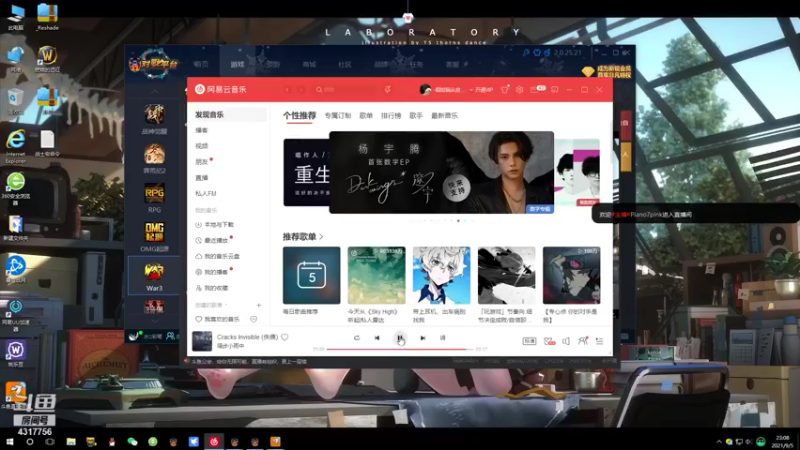Open the sound quality selector in player bar
Image resolution: width=800 pixels, height=450 pixels.
point(529,341)
